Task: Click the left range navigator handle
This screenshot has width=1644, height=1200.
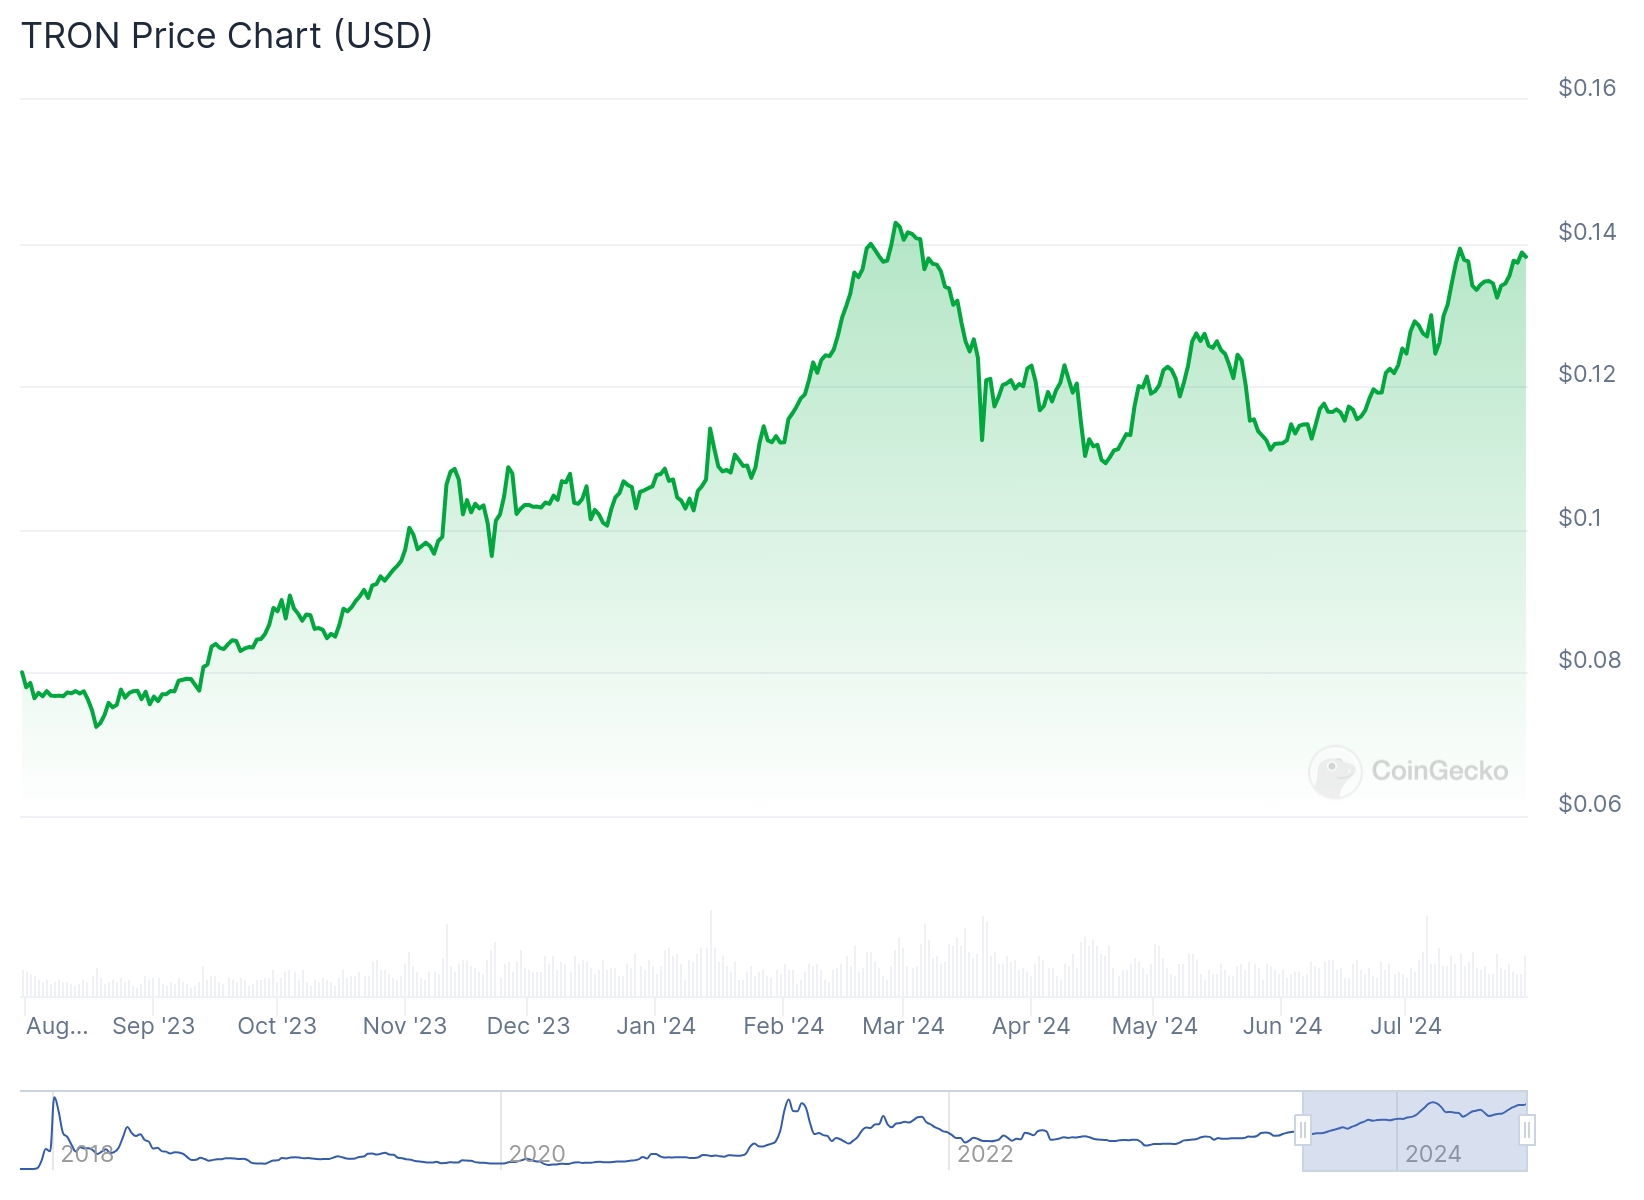Action: [1302, 1130]
